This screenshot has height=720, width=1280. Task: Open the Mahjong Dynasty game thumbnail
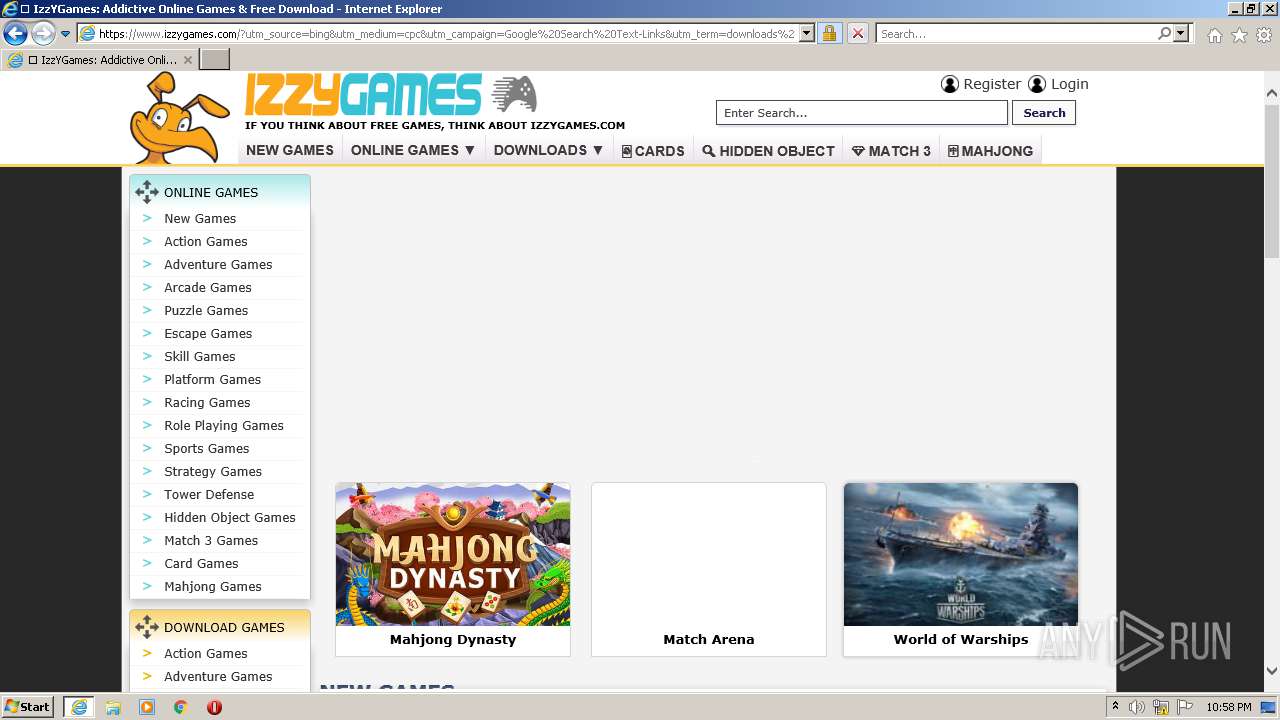coord(453,554)
